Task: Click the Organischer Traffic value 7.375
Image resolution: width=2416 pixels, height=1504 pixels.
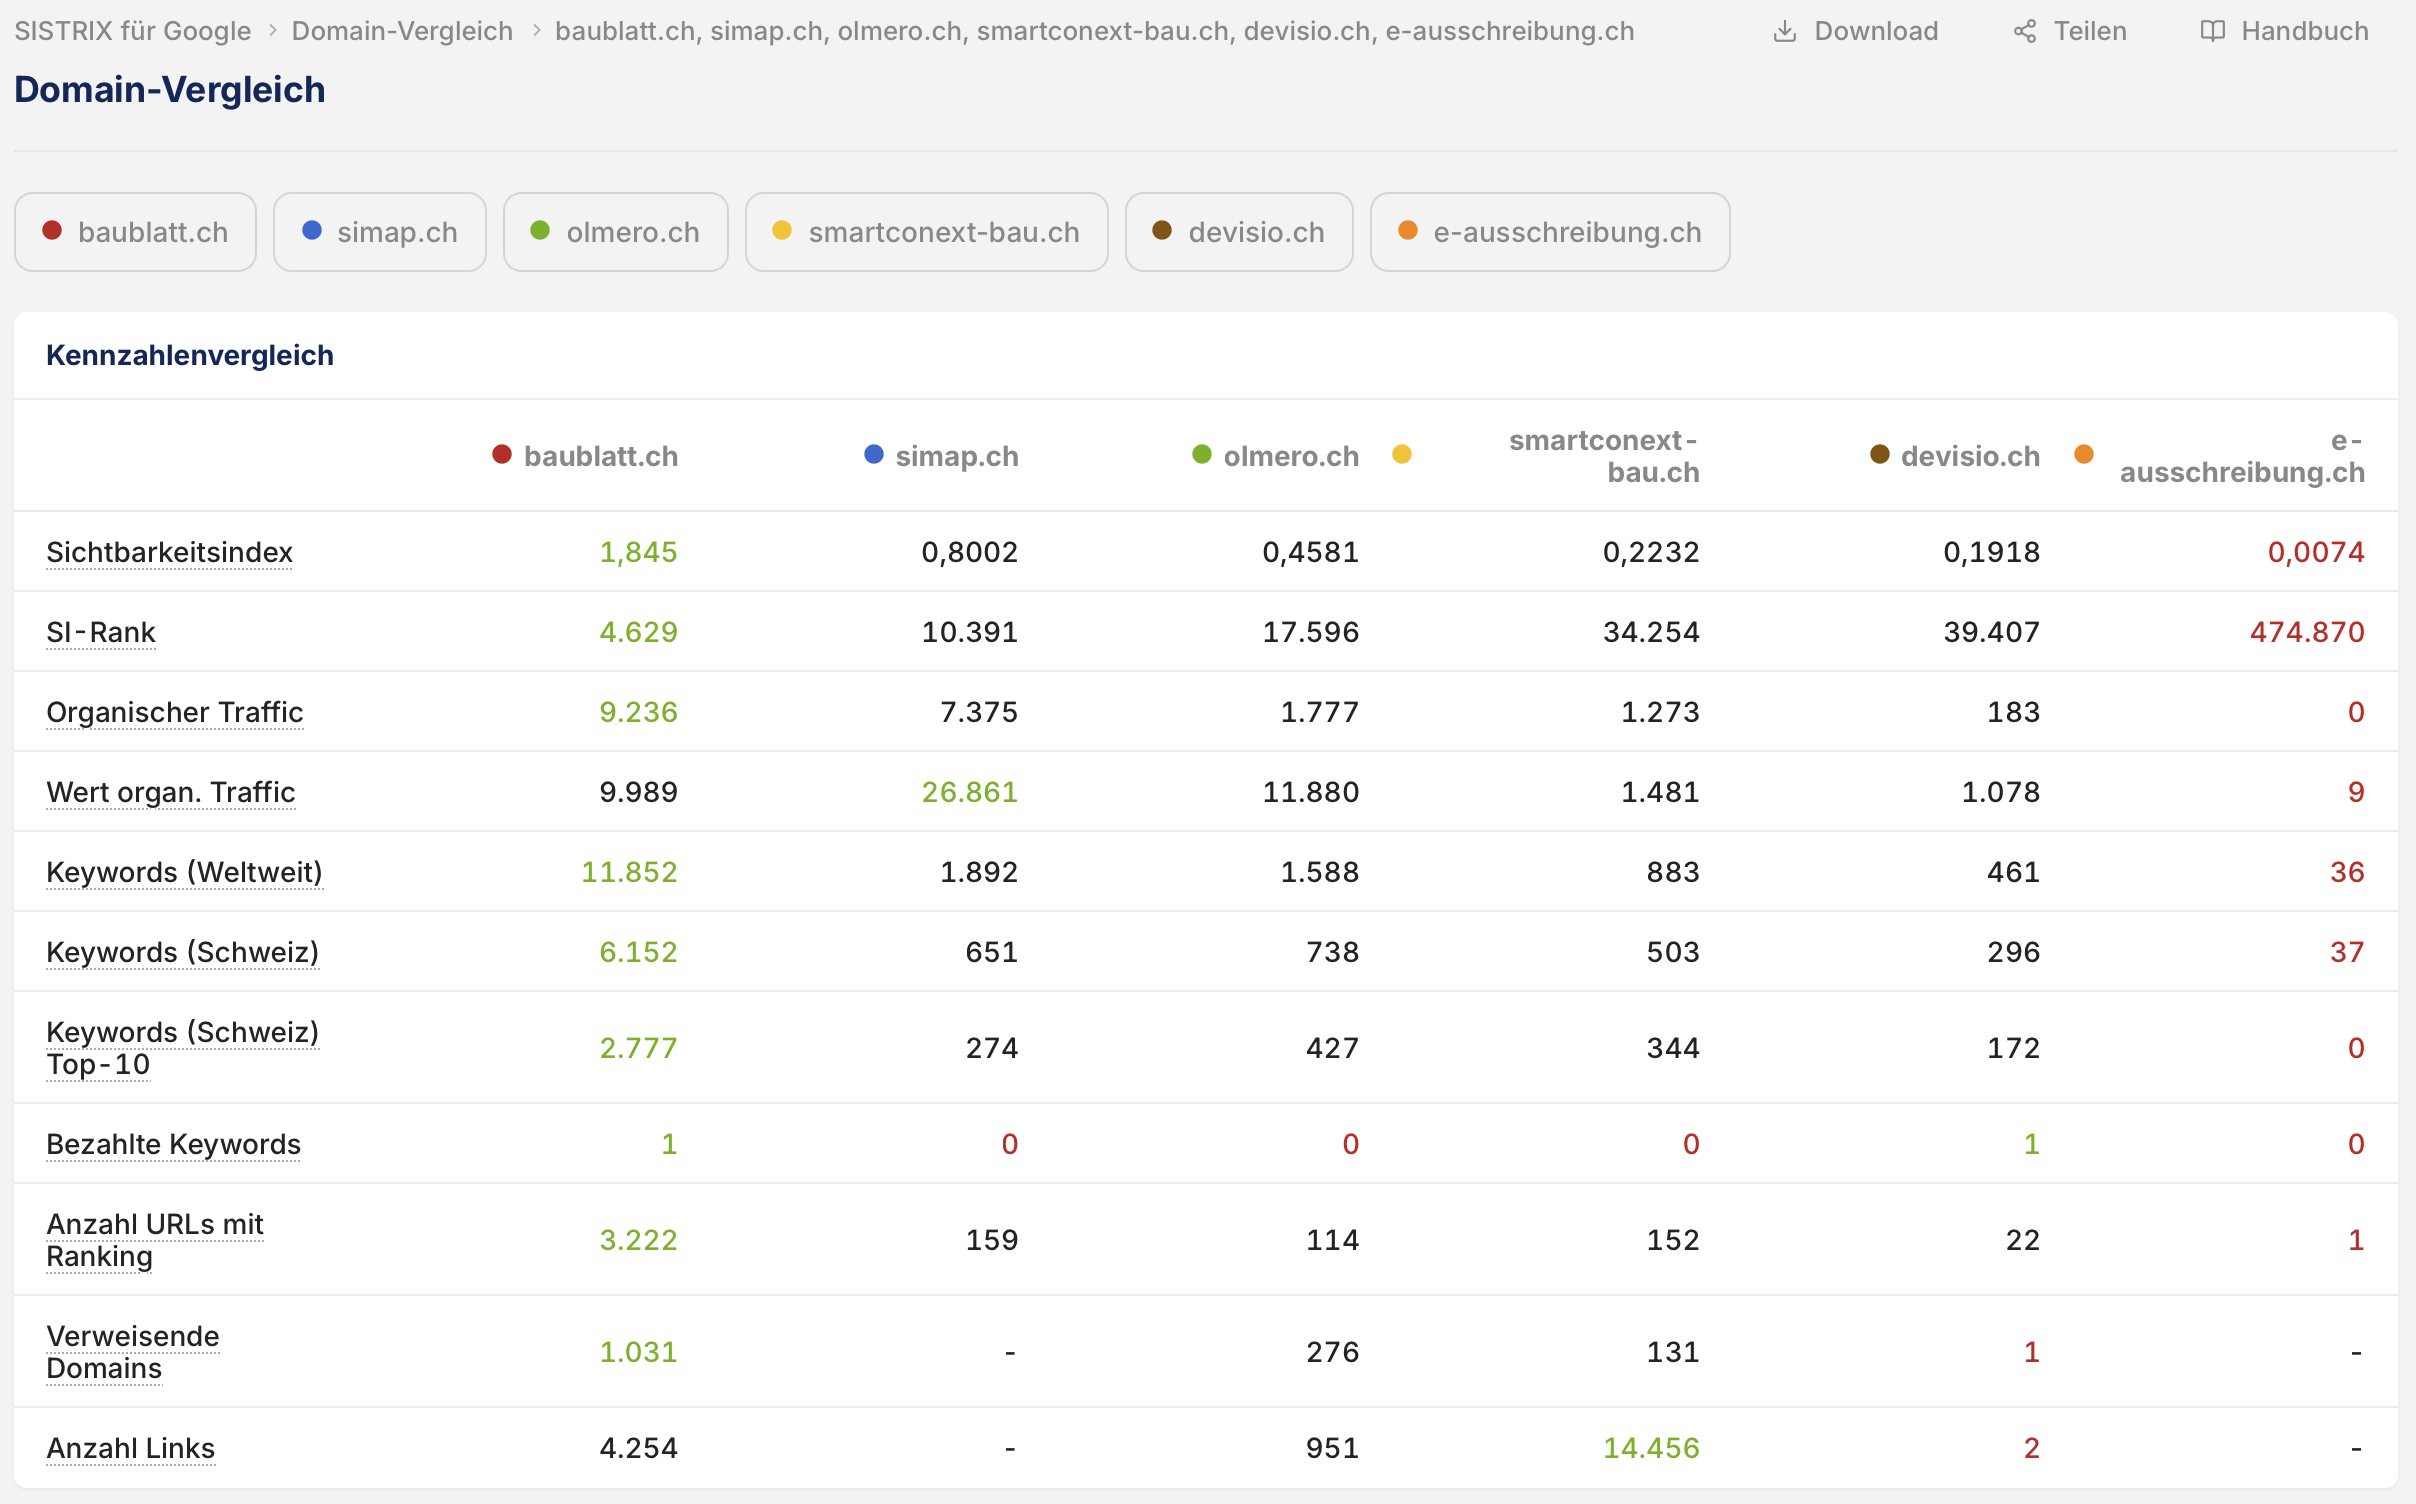Action: [x=978, y=712]
